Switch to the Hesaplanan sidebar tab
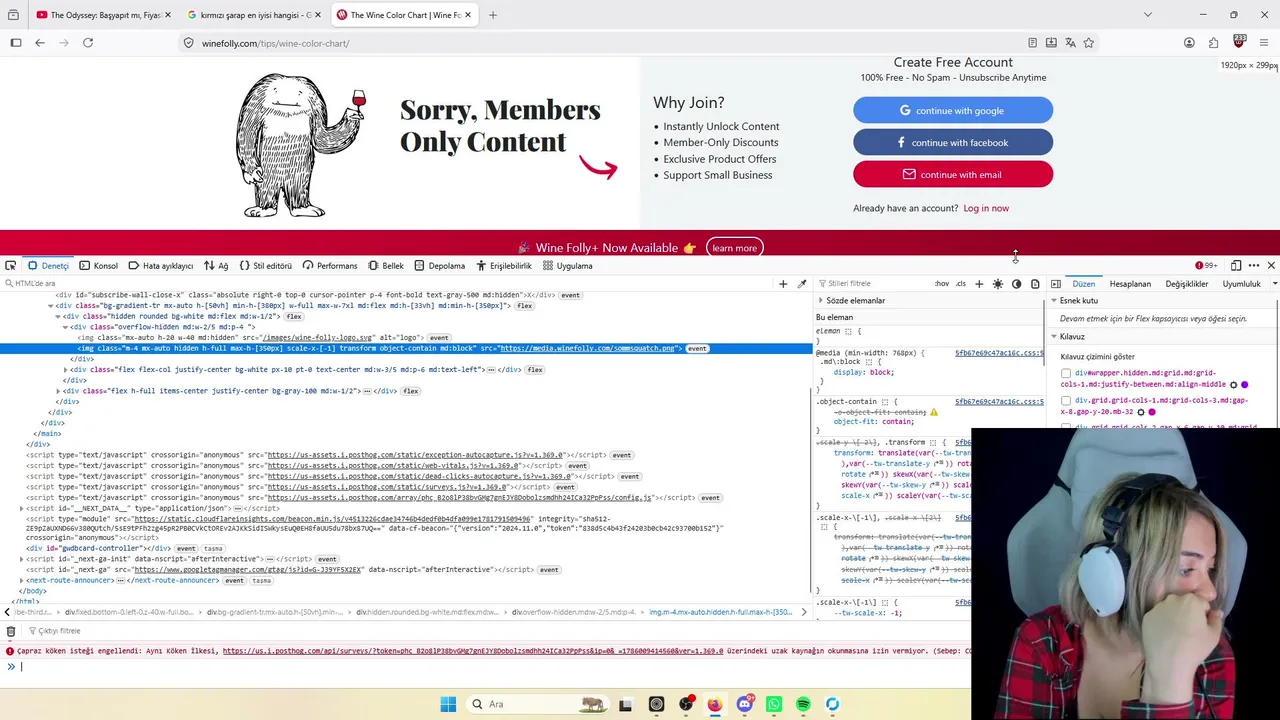 [1130, 284]
